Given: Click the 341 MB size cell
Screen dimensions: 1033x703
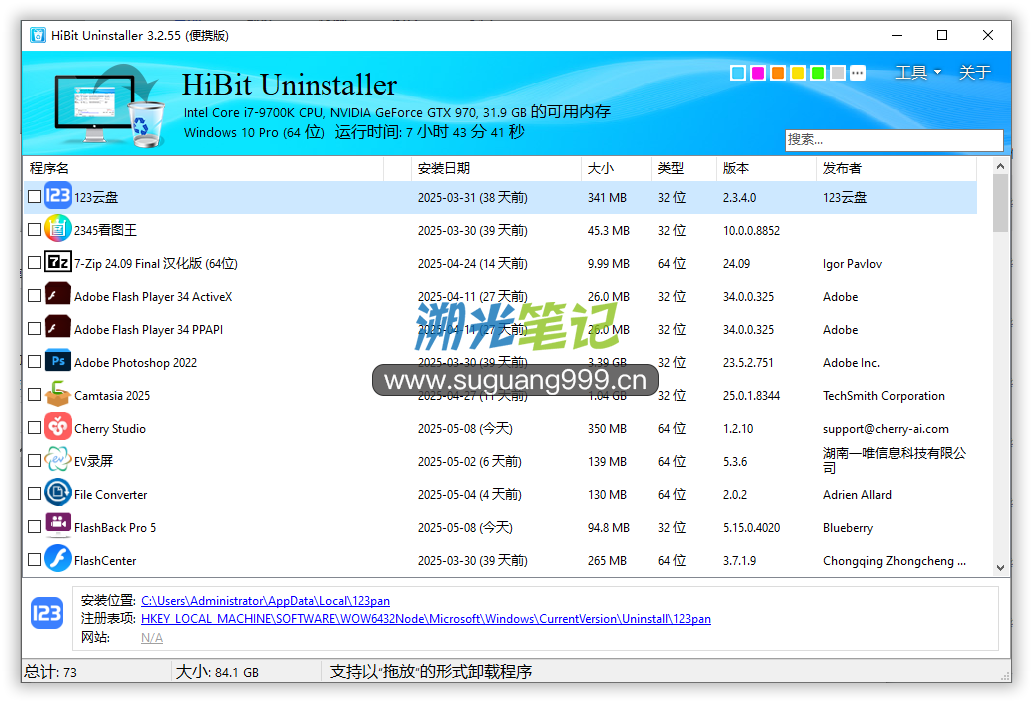Looking at the screenshot, I should tap(607, 198).
